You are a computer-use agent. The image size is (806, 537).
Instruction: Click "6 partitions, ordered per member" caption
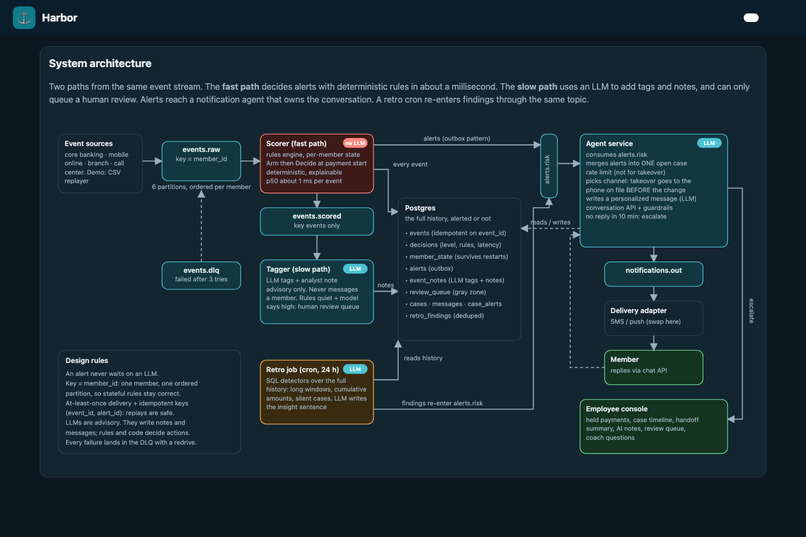pos(201,187)
